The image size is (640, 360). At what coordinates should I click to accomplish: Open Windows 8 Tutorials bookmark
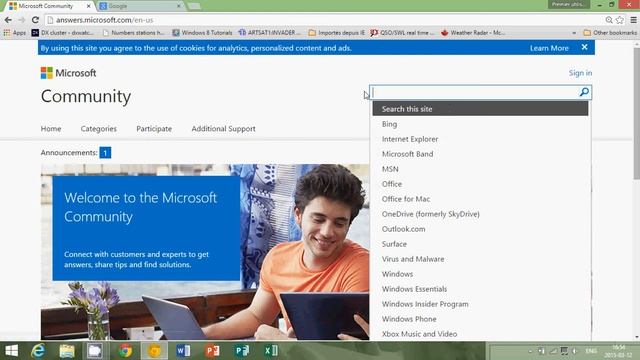pos(202,33)
